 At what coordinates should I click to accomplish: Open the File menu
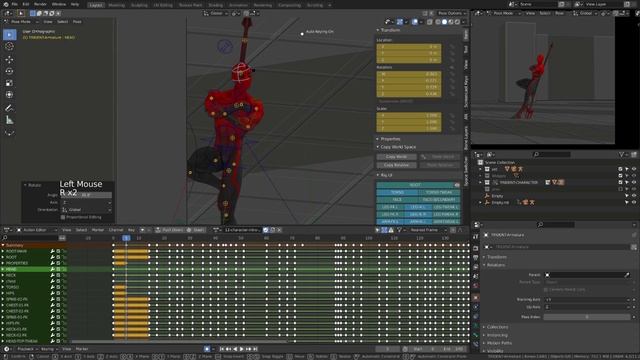[15, 4]
